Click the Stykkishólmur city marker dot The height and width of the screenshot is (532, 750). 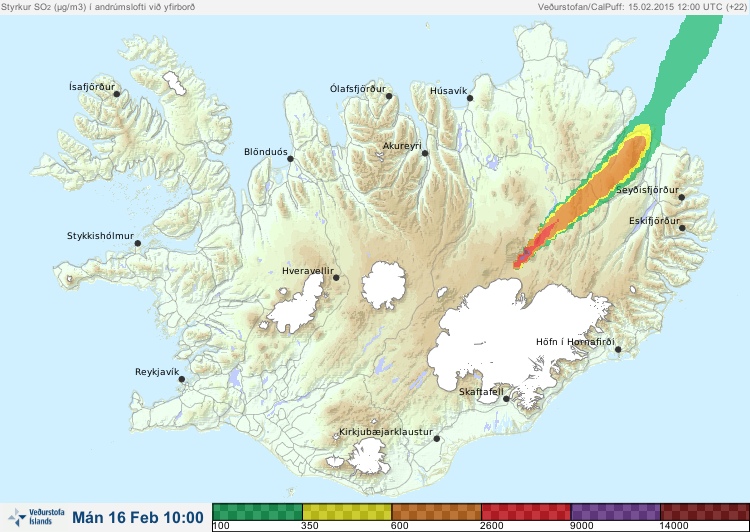[x=138, y=244]
